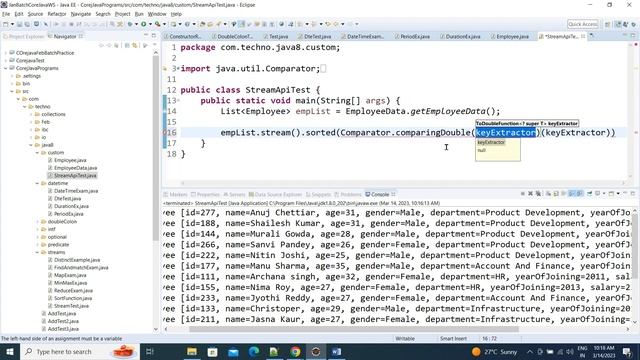
Task: Open Microsoft Edge from the taskbar
Action: [253, 351]
